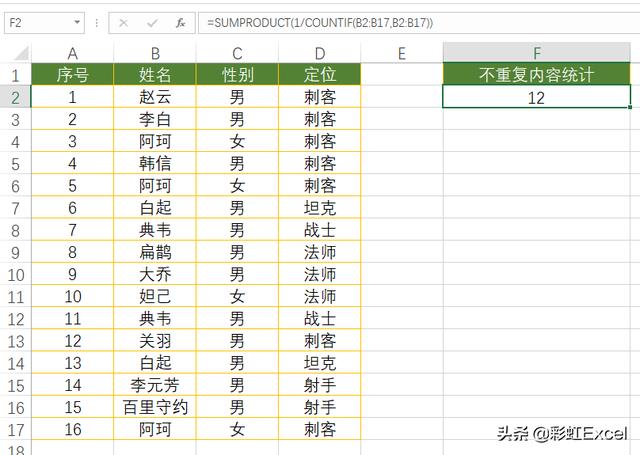Select column E header

coord(402,53)
